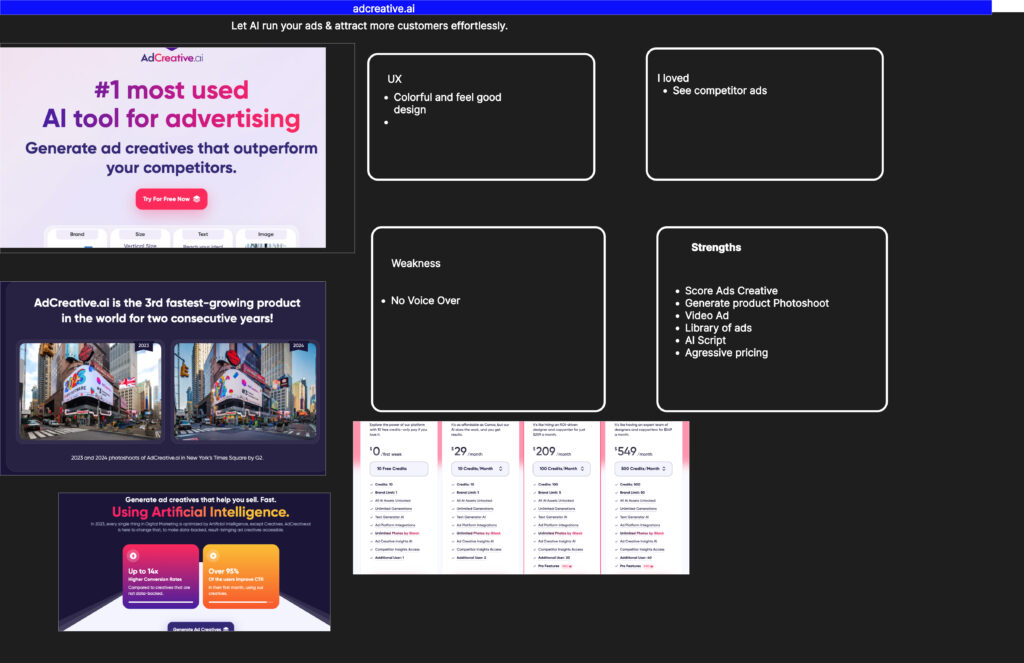Select the 'Weakness' note card
1024x663 pixels.
click(x=488, y=319)
